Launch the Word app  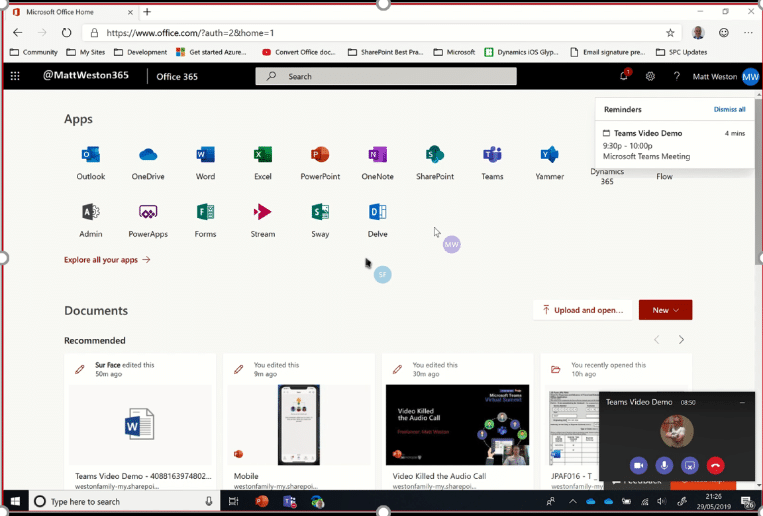click(205, 163)
